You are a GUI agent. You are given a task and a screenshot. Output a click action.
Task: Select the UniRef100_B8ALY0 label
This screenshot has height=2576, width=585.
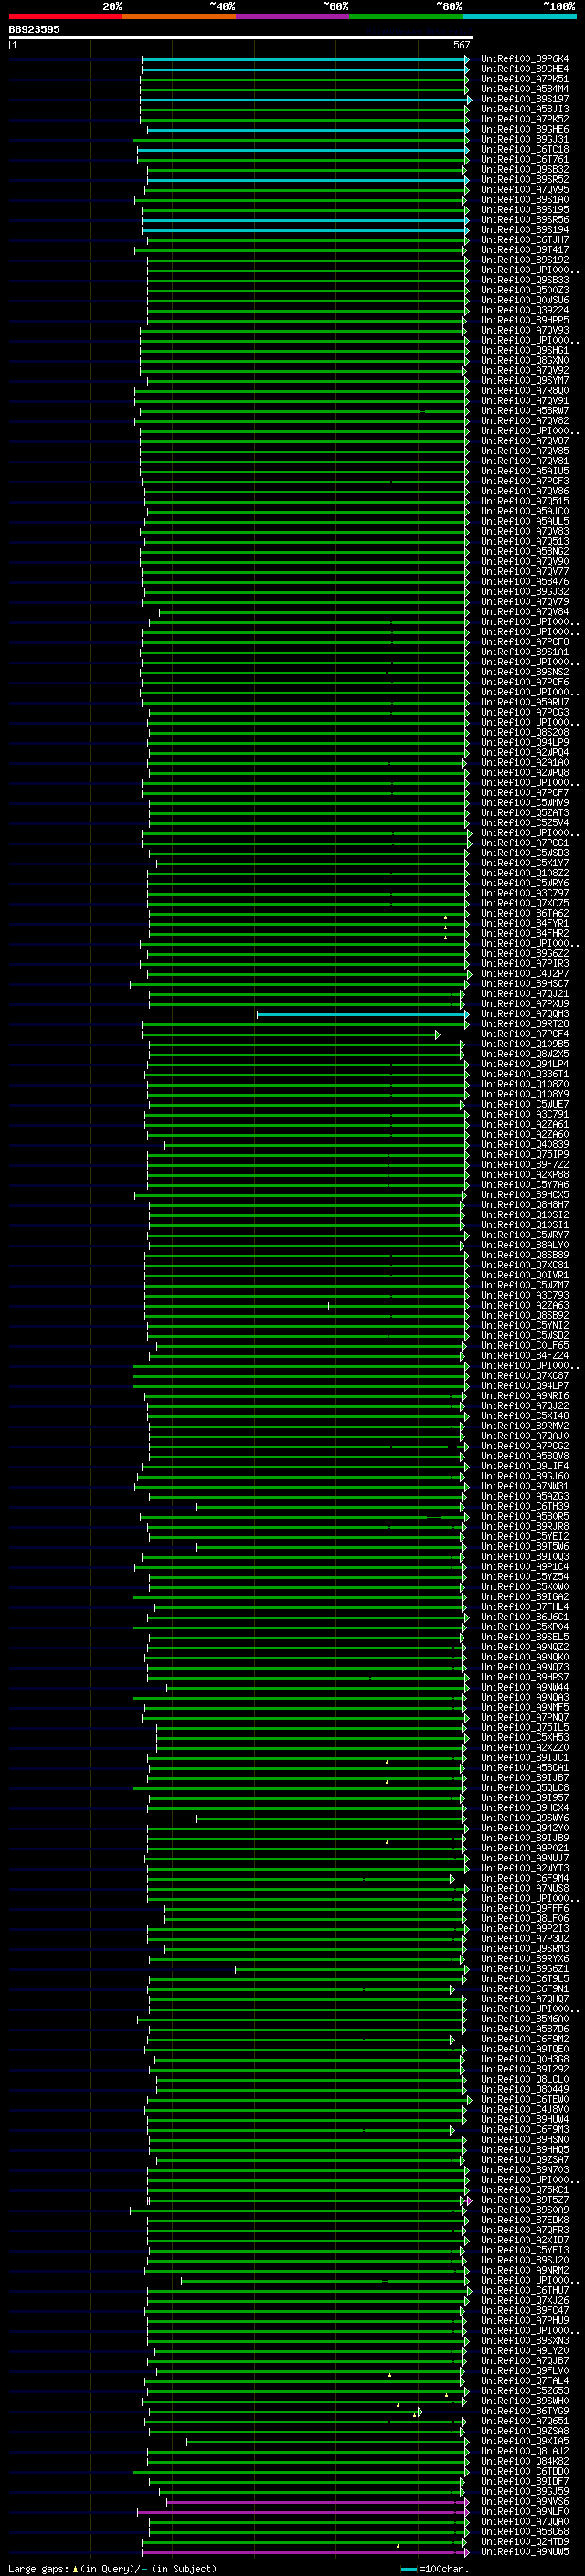point(525,1245)
